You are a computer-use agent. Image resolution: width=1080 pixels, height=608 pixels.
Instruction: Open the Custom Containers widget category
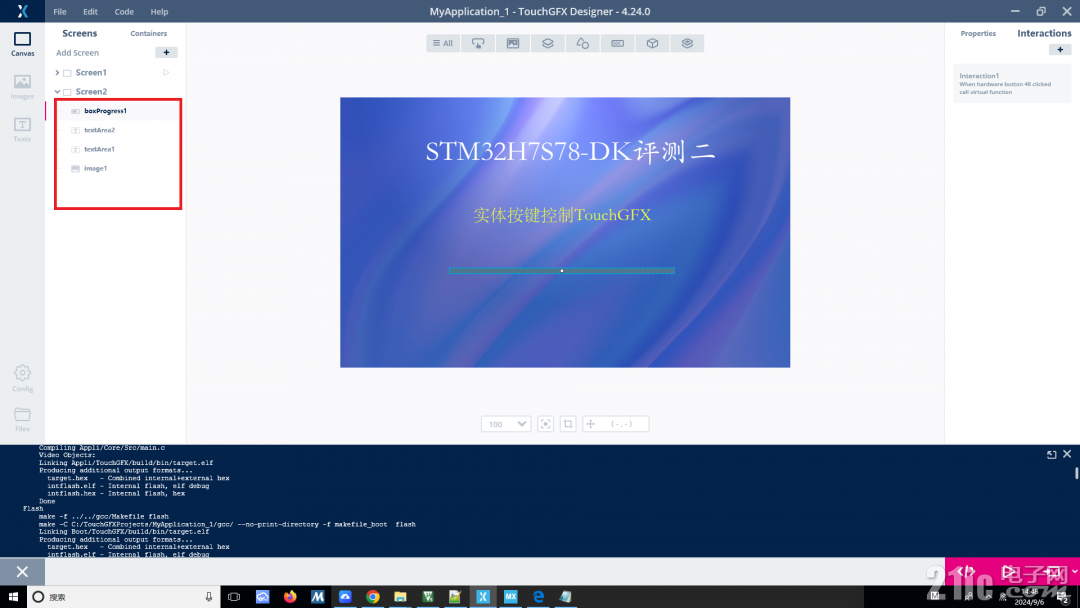(x=687, y=43)
